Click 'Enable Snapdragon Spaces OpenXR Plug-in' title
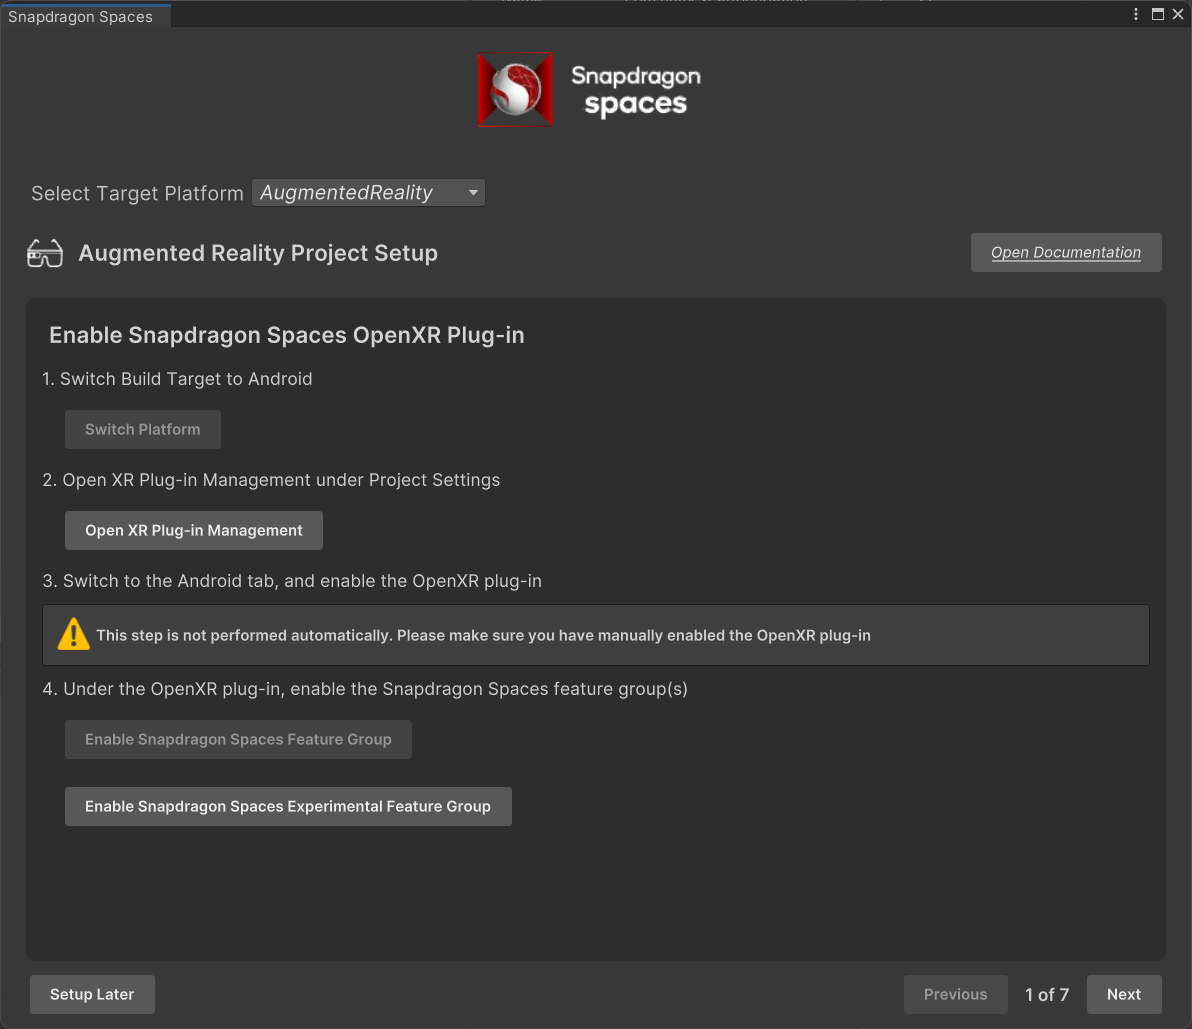 (x=287, y=335)
